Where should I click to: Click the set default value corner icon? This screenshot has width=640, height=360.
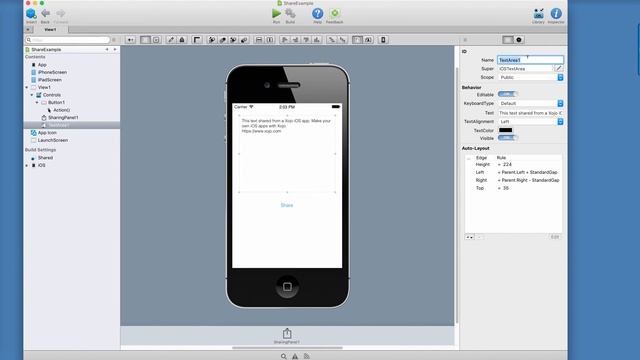[197, 40]
